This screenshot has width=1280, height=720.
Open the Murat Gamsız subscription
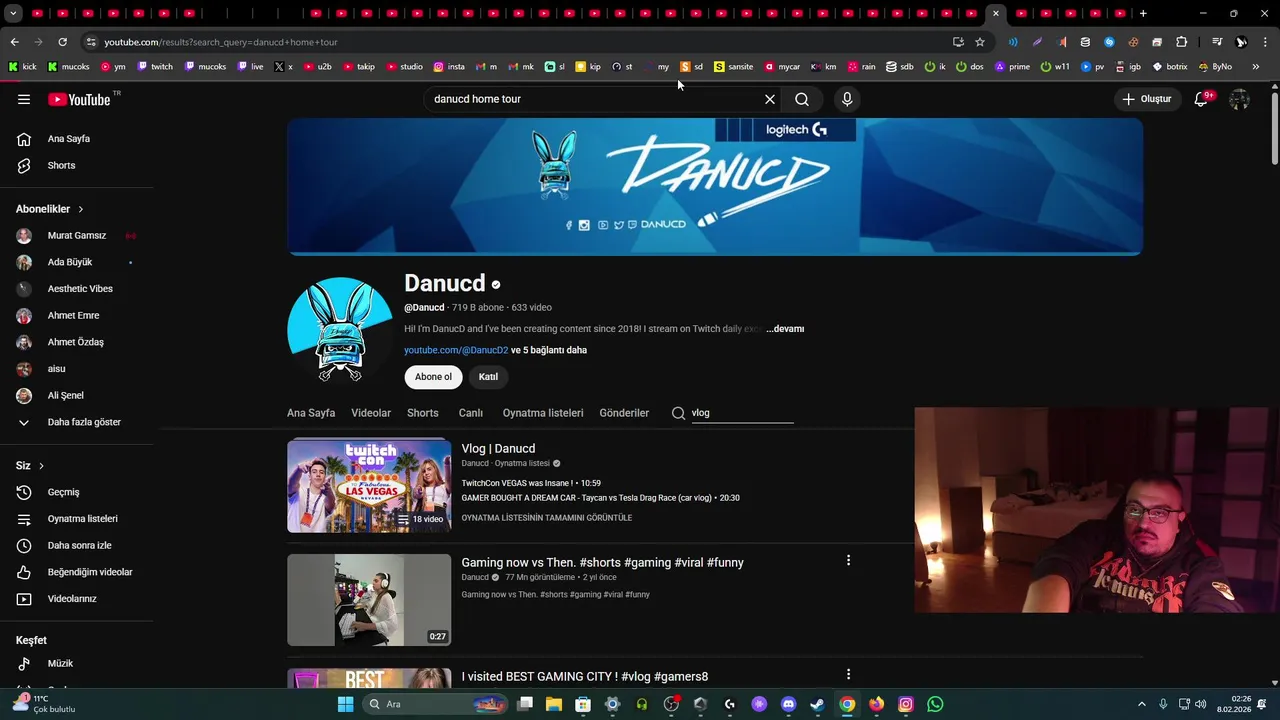[x=77, y=236]
